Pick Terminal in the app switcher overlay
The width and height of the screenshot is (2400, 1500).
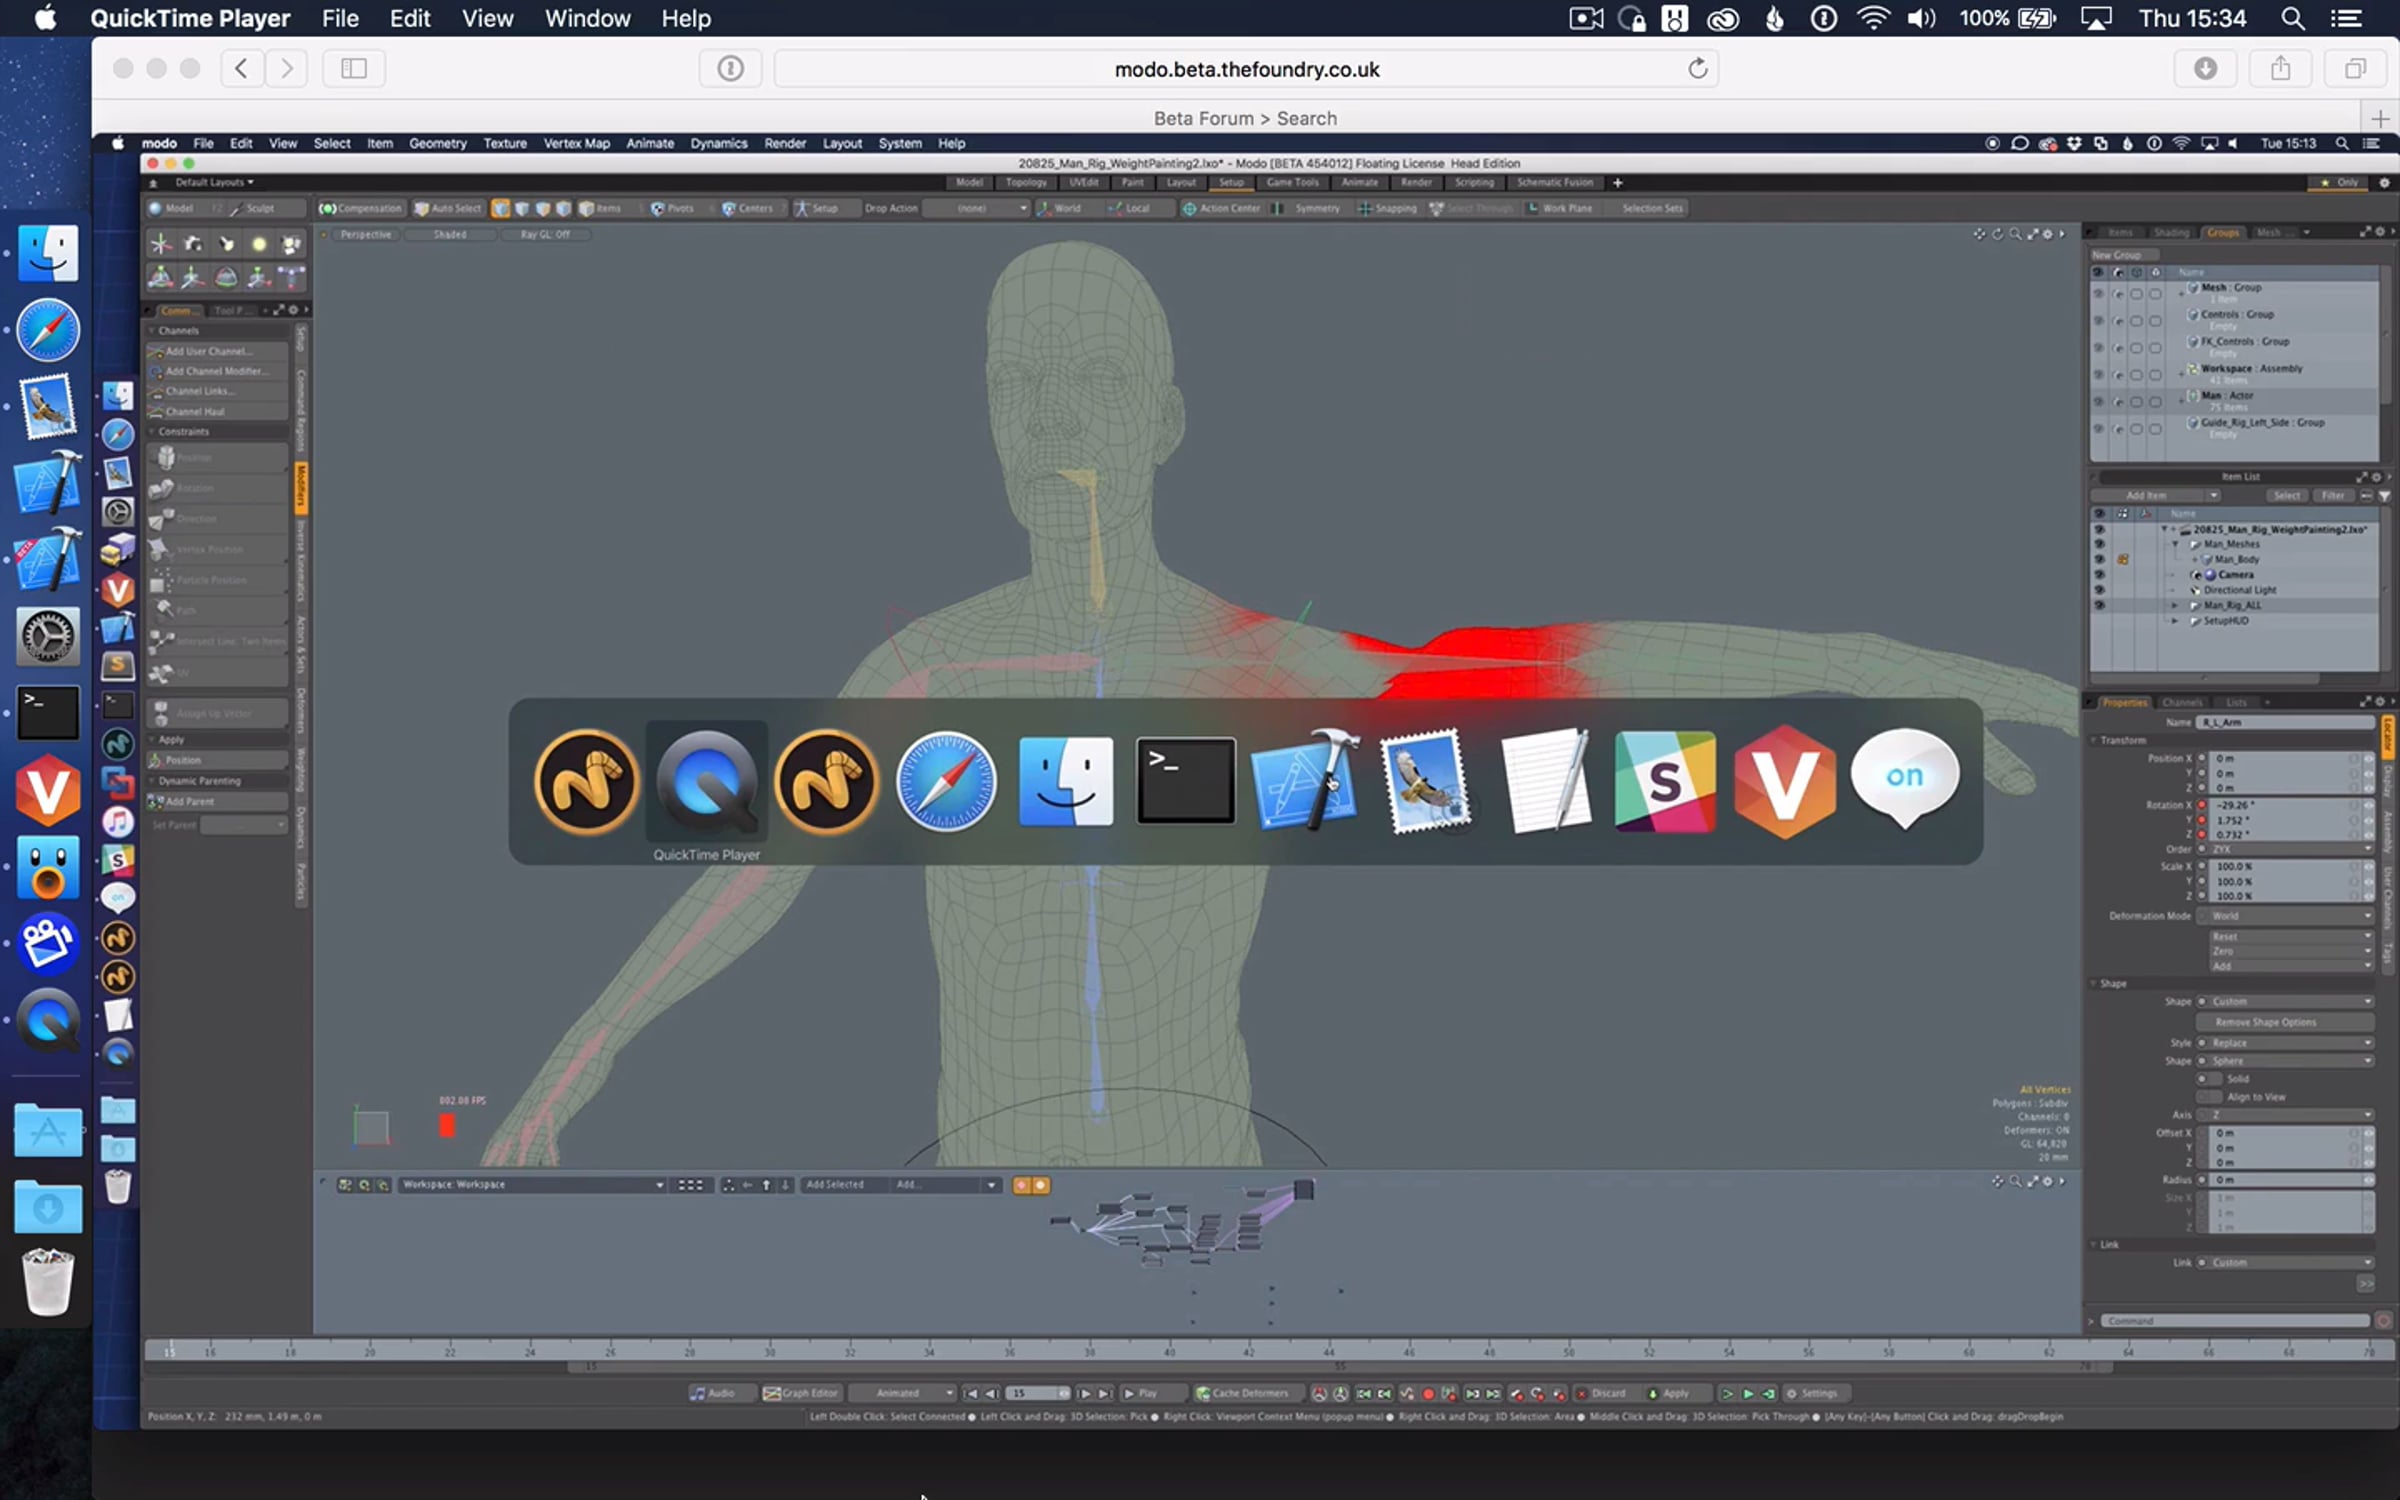click(x=1186, y=782)
